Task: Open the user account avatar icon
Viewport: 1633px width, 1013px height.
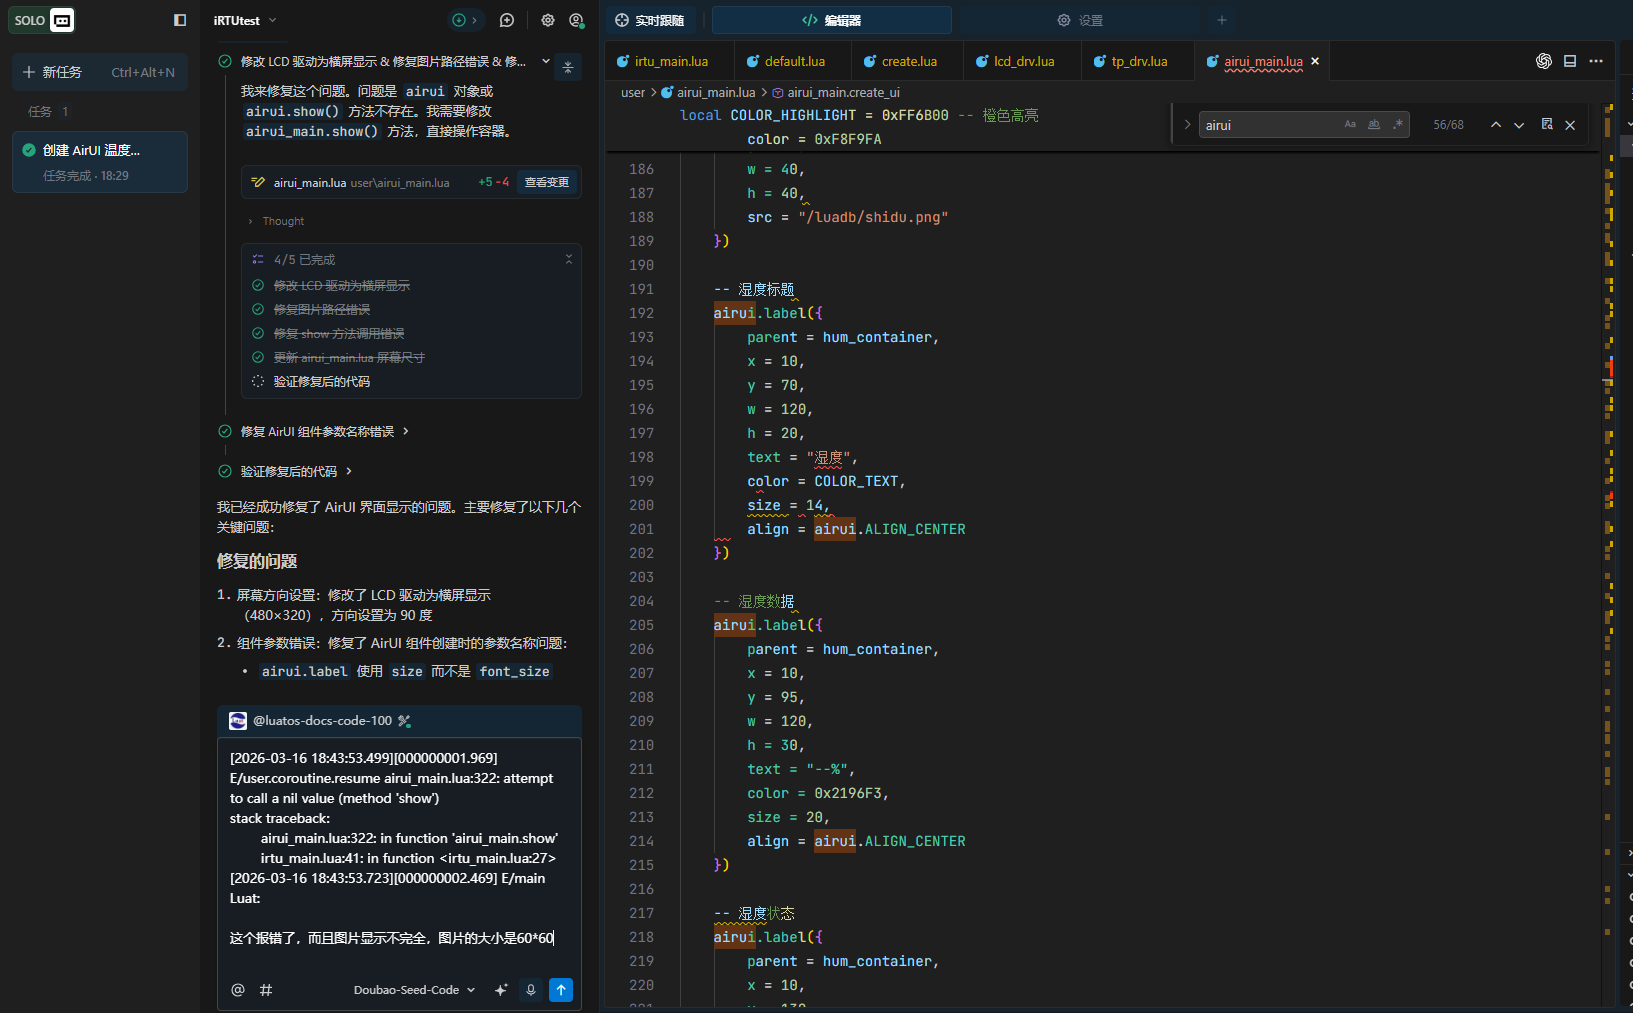Action: click(x=576, y=20)
